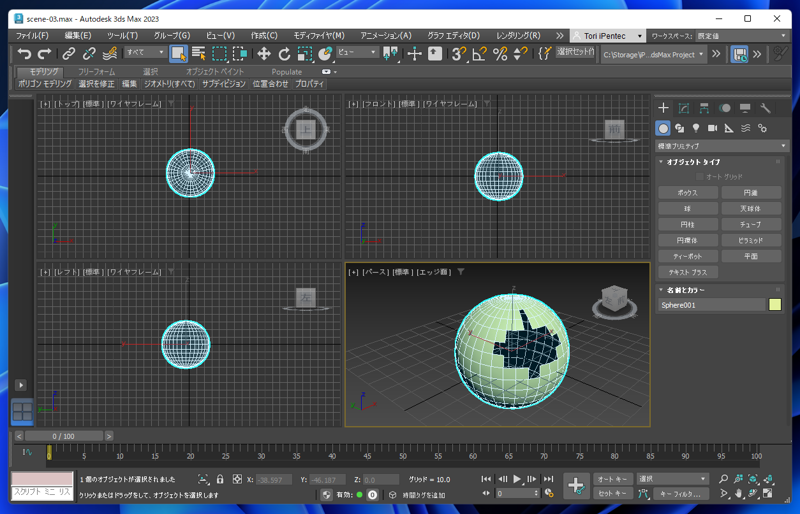Toggle the Spinner Snap button

(520, 53)
